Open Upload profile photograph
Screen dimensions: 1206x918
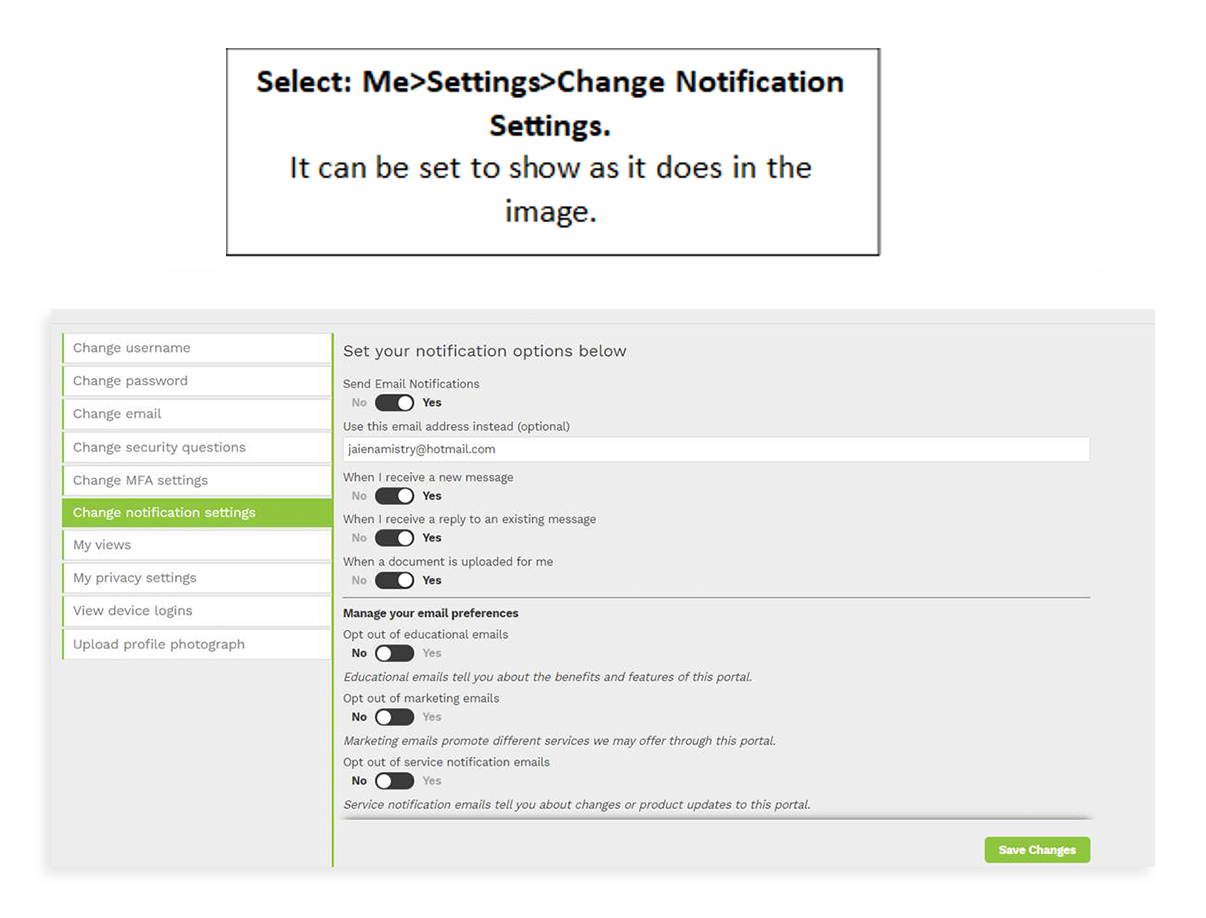[197, 644]
